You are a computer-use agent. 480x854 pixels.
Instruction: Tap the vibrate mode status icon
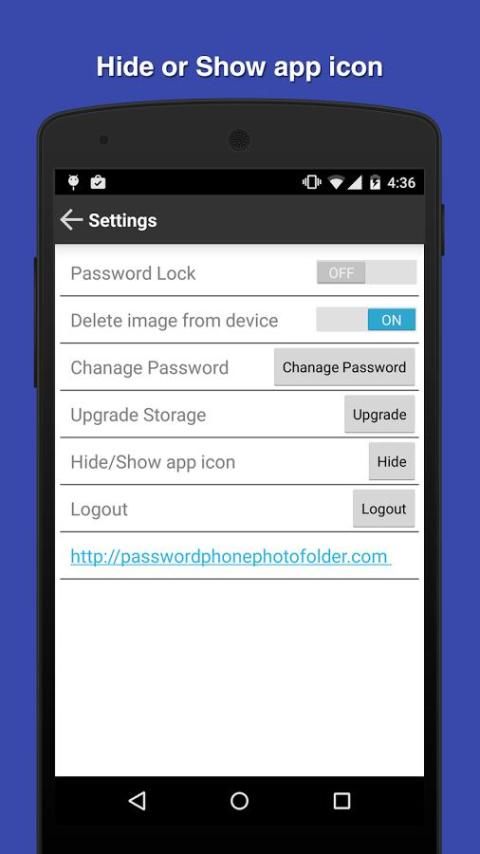[312, 182]
